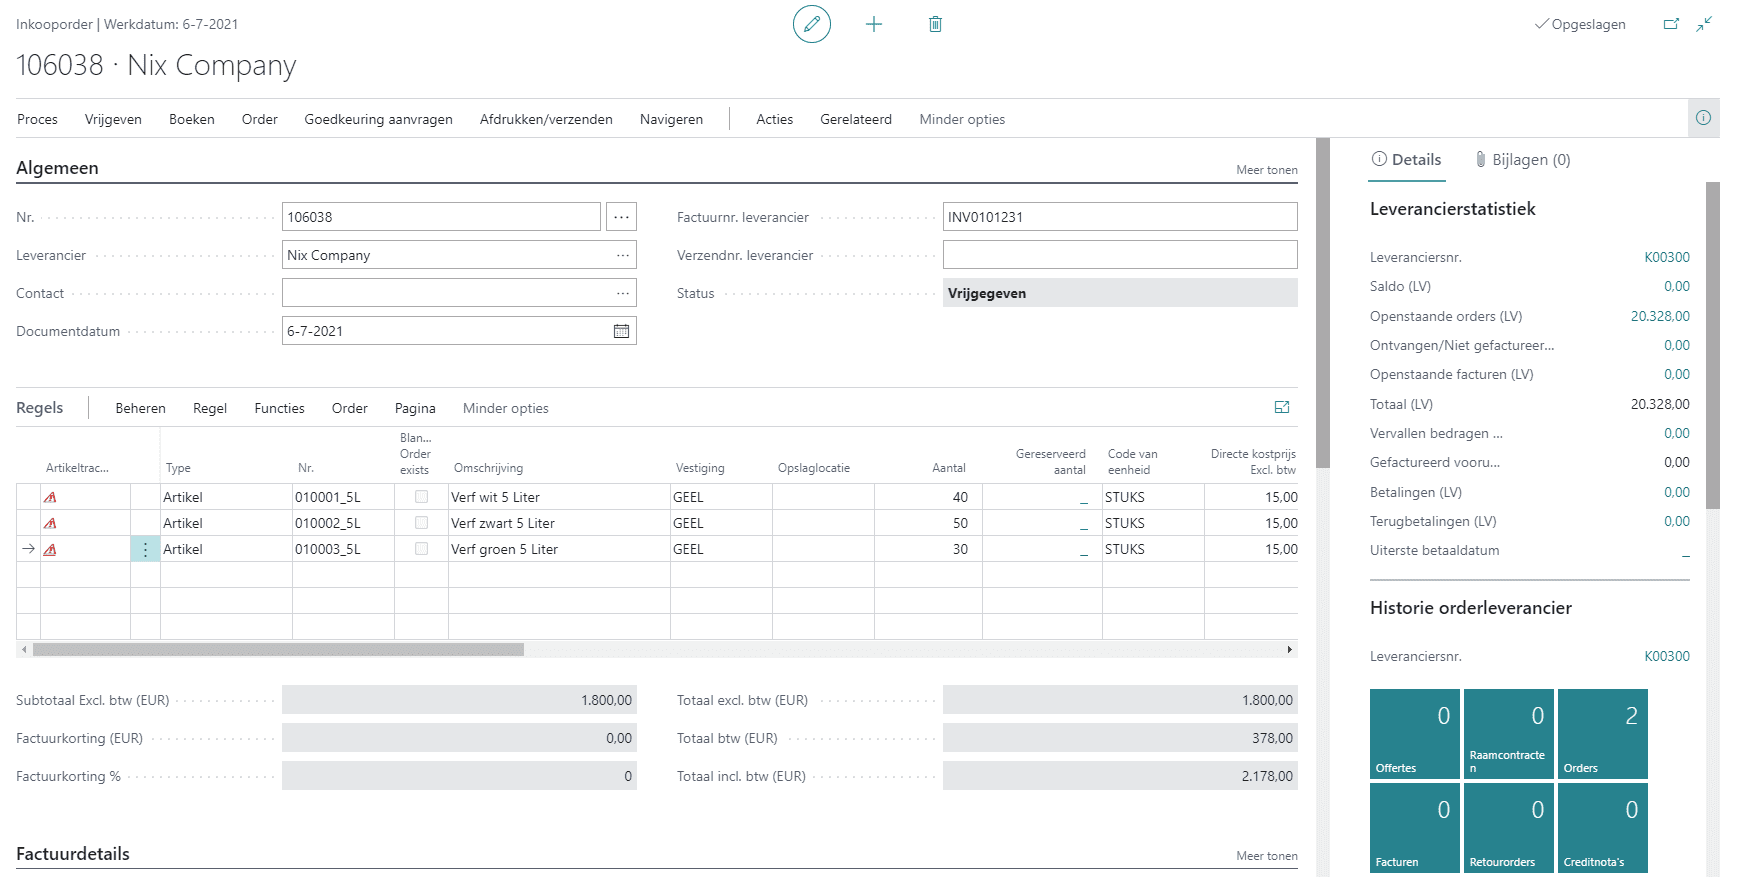
Task: Click Meer tonen in Algemeen section
Action: [x=1266, y=170]
